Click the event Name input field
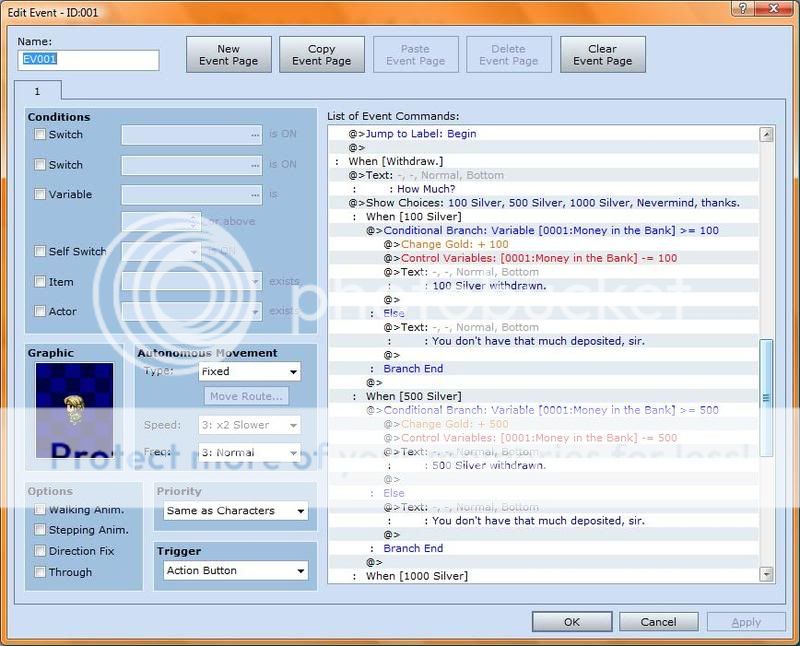 click(88, 60)
